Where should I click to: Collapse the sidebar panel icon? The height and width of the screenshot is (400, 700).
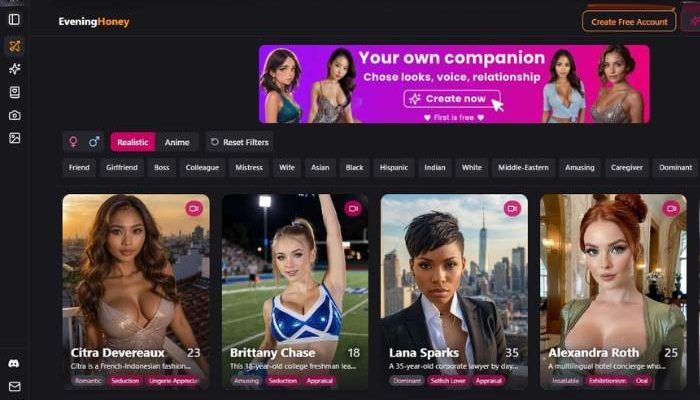[x=14, y=19]
